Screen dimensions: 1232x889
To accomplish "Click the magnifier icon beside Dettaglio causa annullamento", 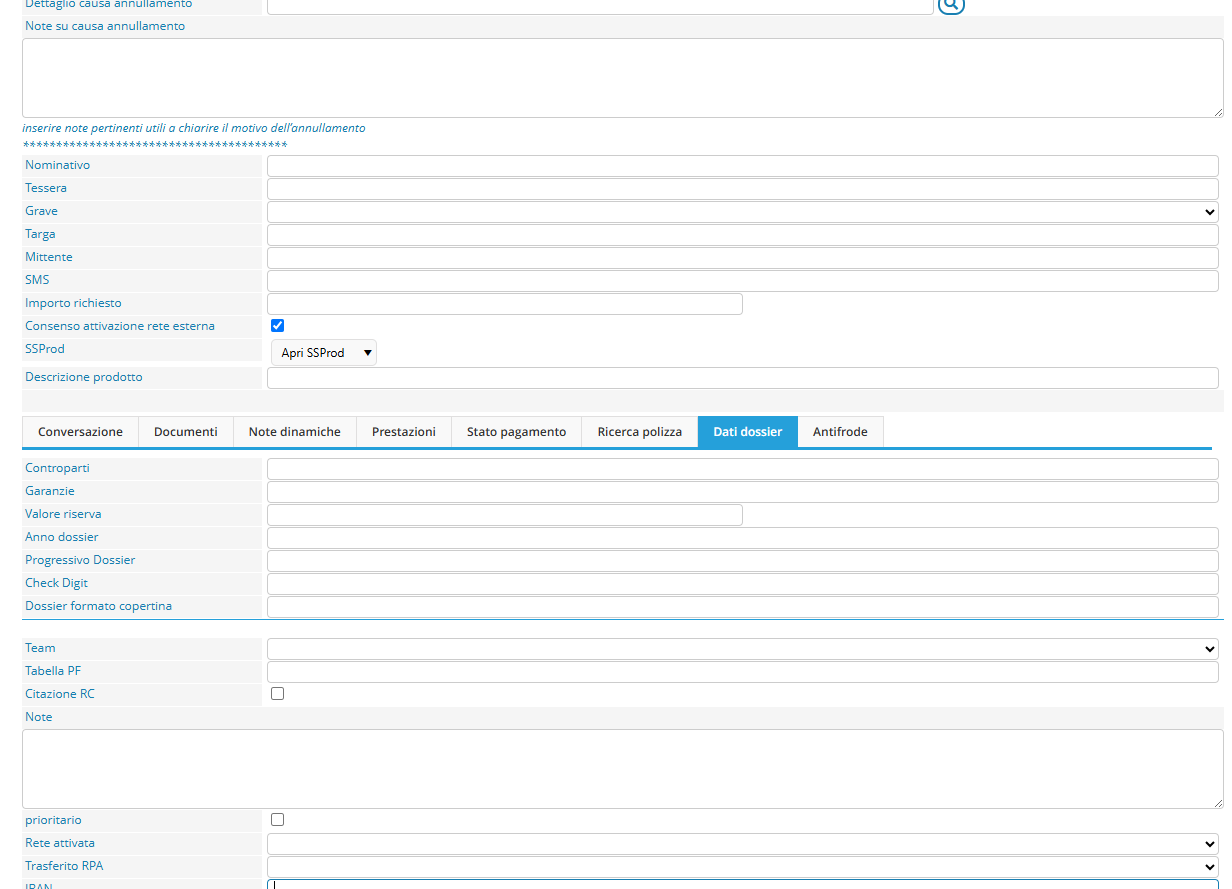I will pyautogui.click(x=950, y=5).
